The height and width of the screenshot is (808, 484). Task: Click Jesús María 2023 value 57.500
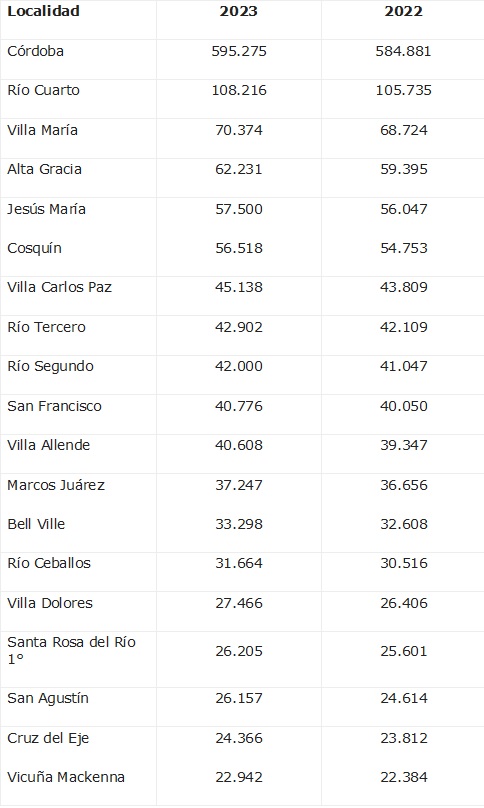coord(239,209)
